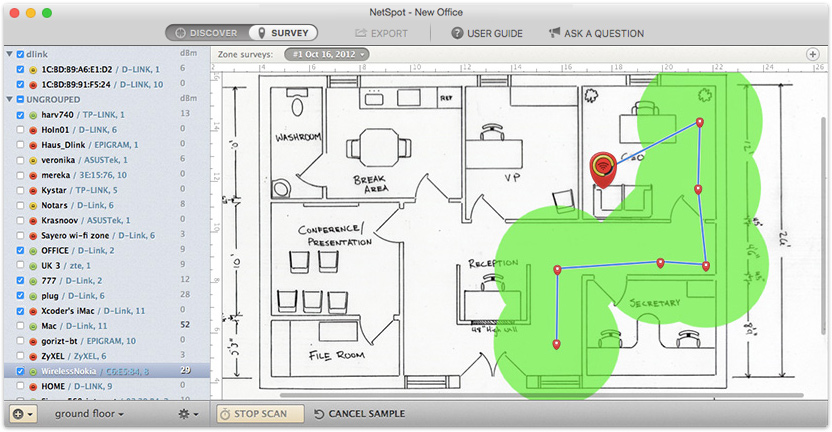Image resolution: width=832 pixels, height=432 pixels.
Task: Click the User Guide question mark icon
Action: 457,33
